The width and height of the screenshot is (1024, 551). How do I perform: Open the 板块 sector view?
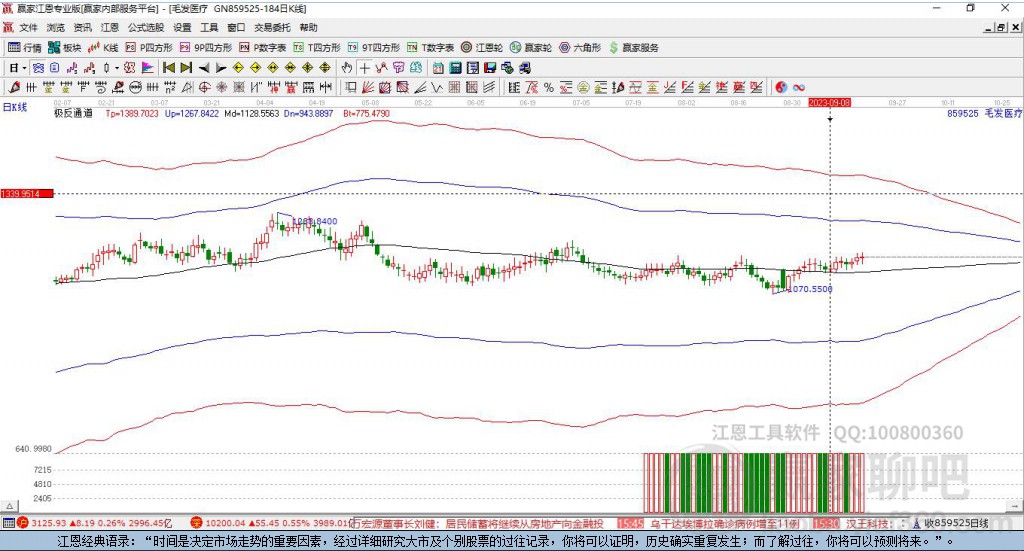pos(65,48)
